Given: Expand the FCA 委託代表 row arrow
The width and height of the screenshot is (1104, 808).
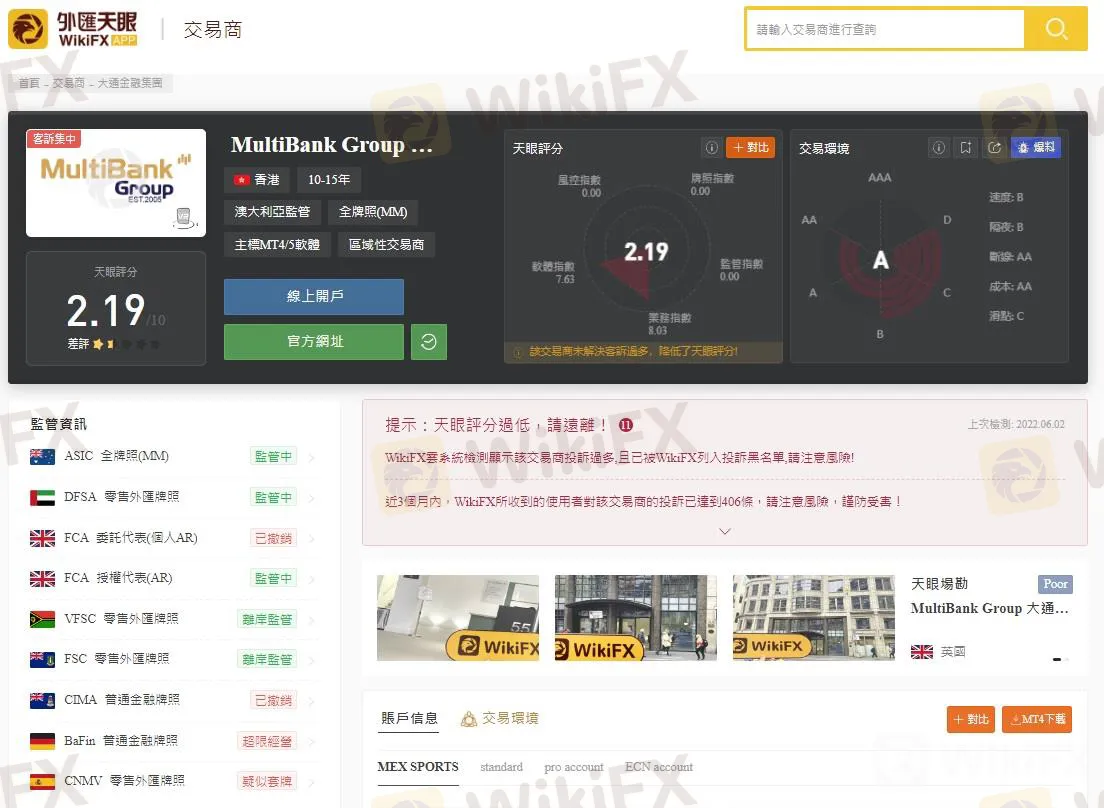Looking at the screenshot, I should coord(311,540).
